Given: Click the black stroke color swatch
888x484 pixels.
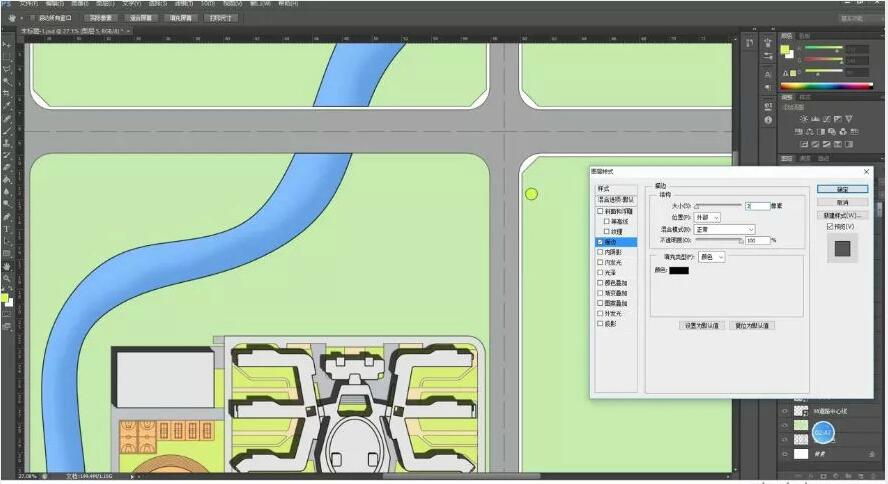Looking at the screenshot, I should (x=679, y=271).
